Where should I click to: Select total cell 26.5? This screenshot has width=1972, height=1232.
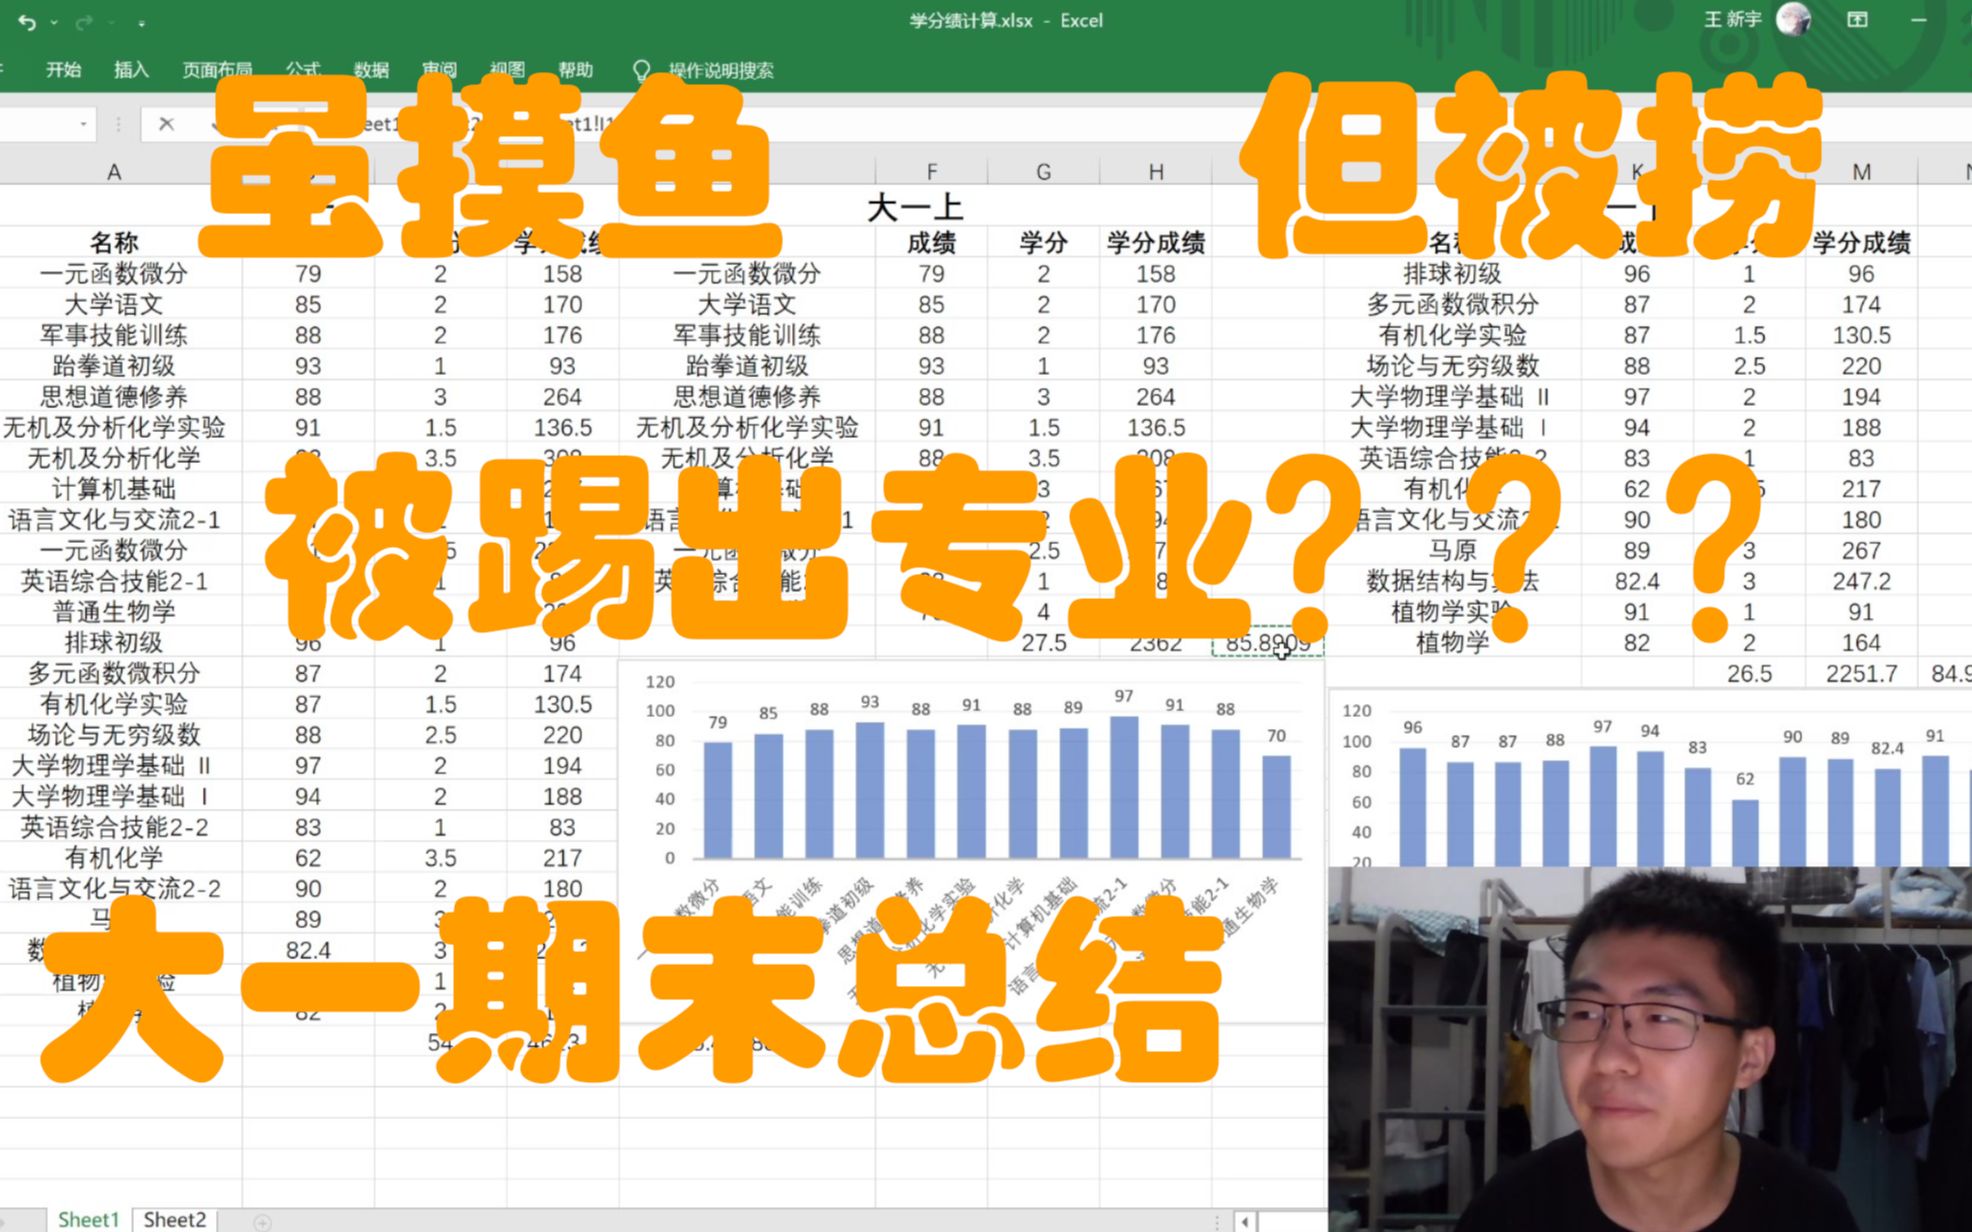(1749, 674)
